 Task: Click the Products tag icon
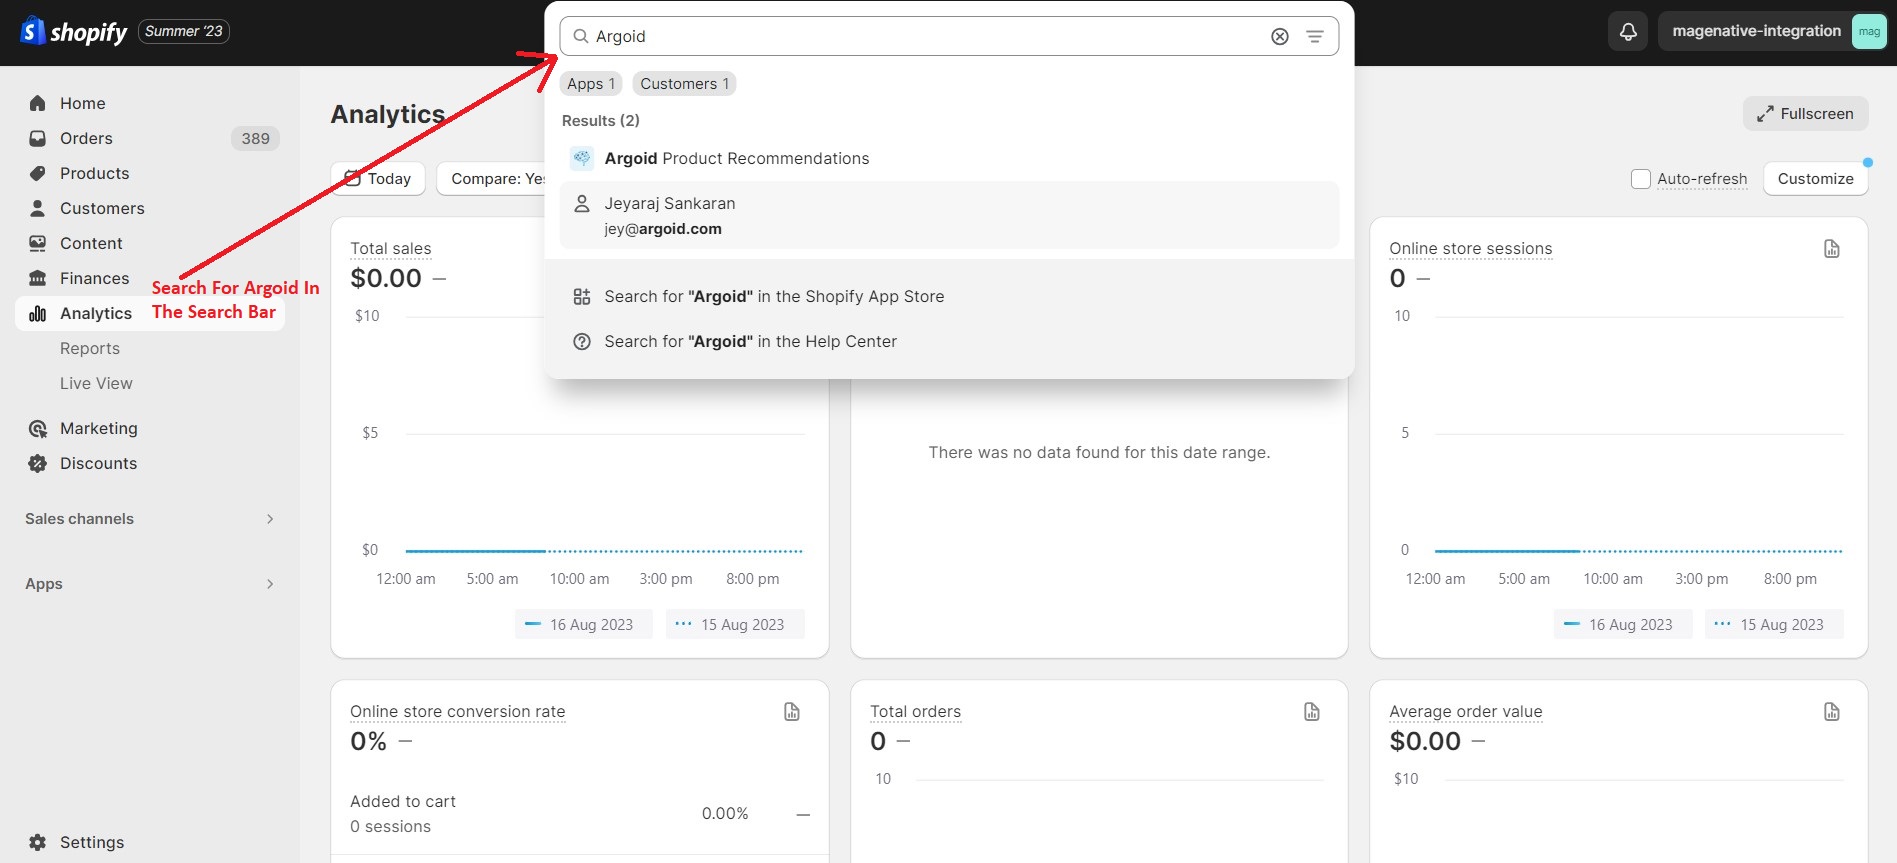point(38,173)
